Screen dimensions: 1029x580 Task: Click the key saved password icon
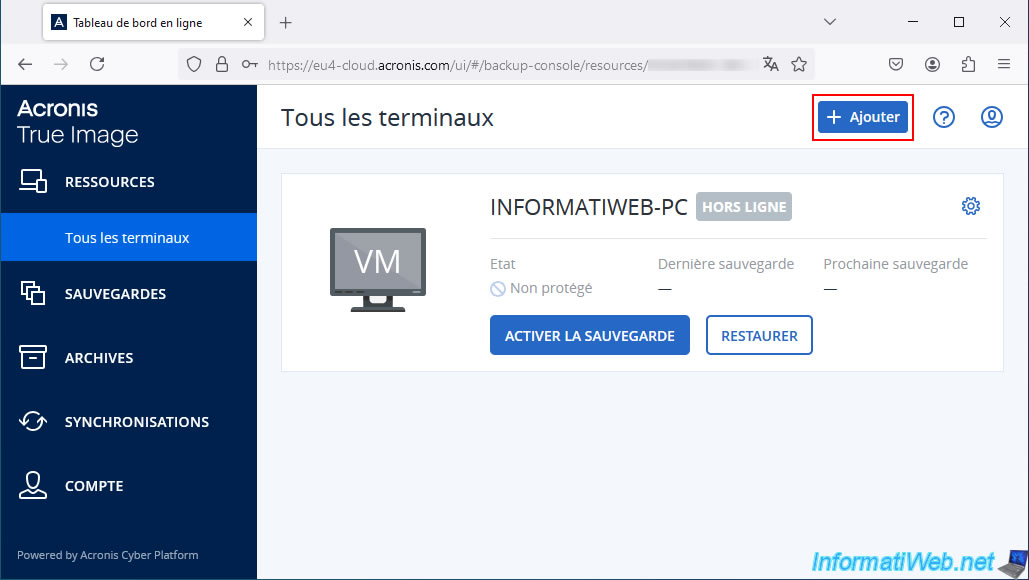tap(249, 64)
